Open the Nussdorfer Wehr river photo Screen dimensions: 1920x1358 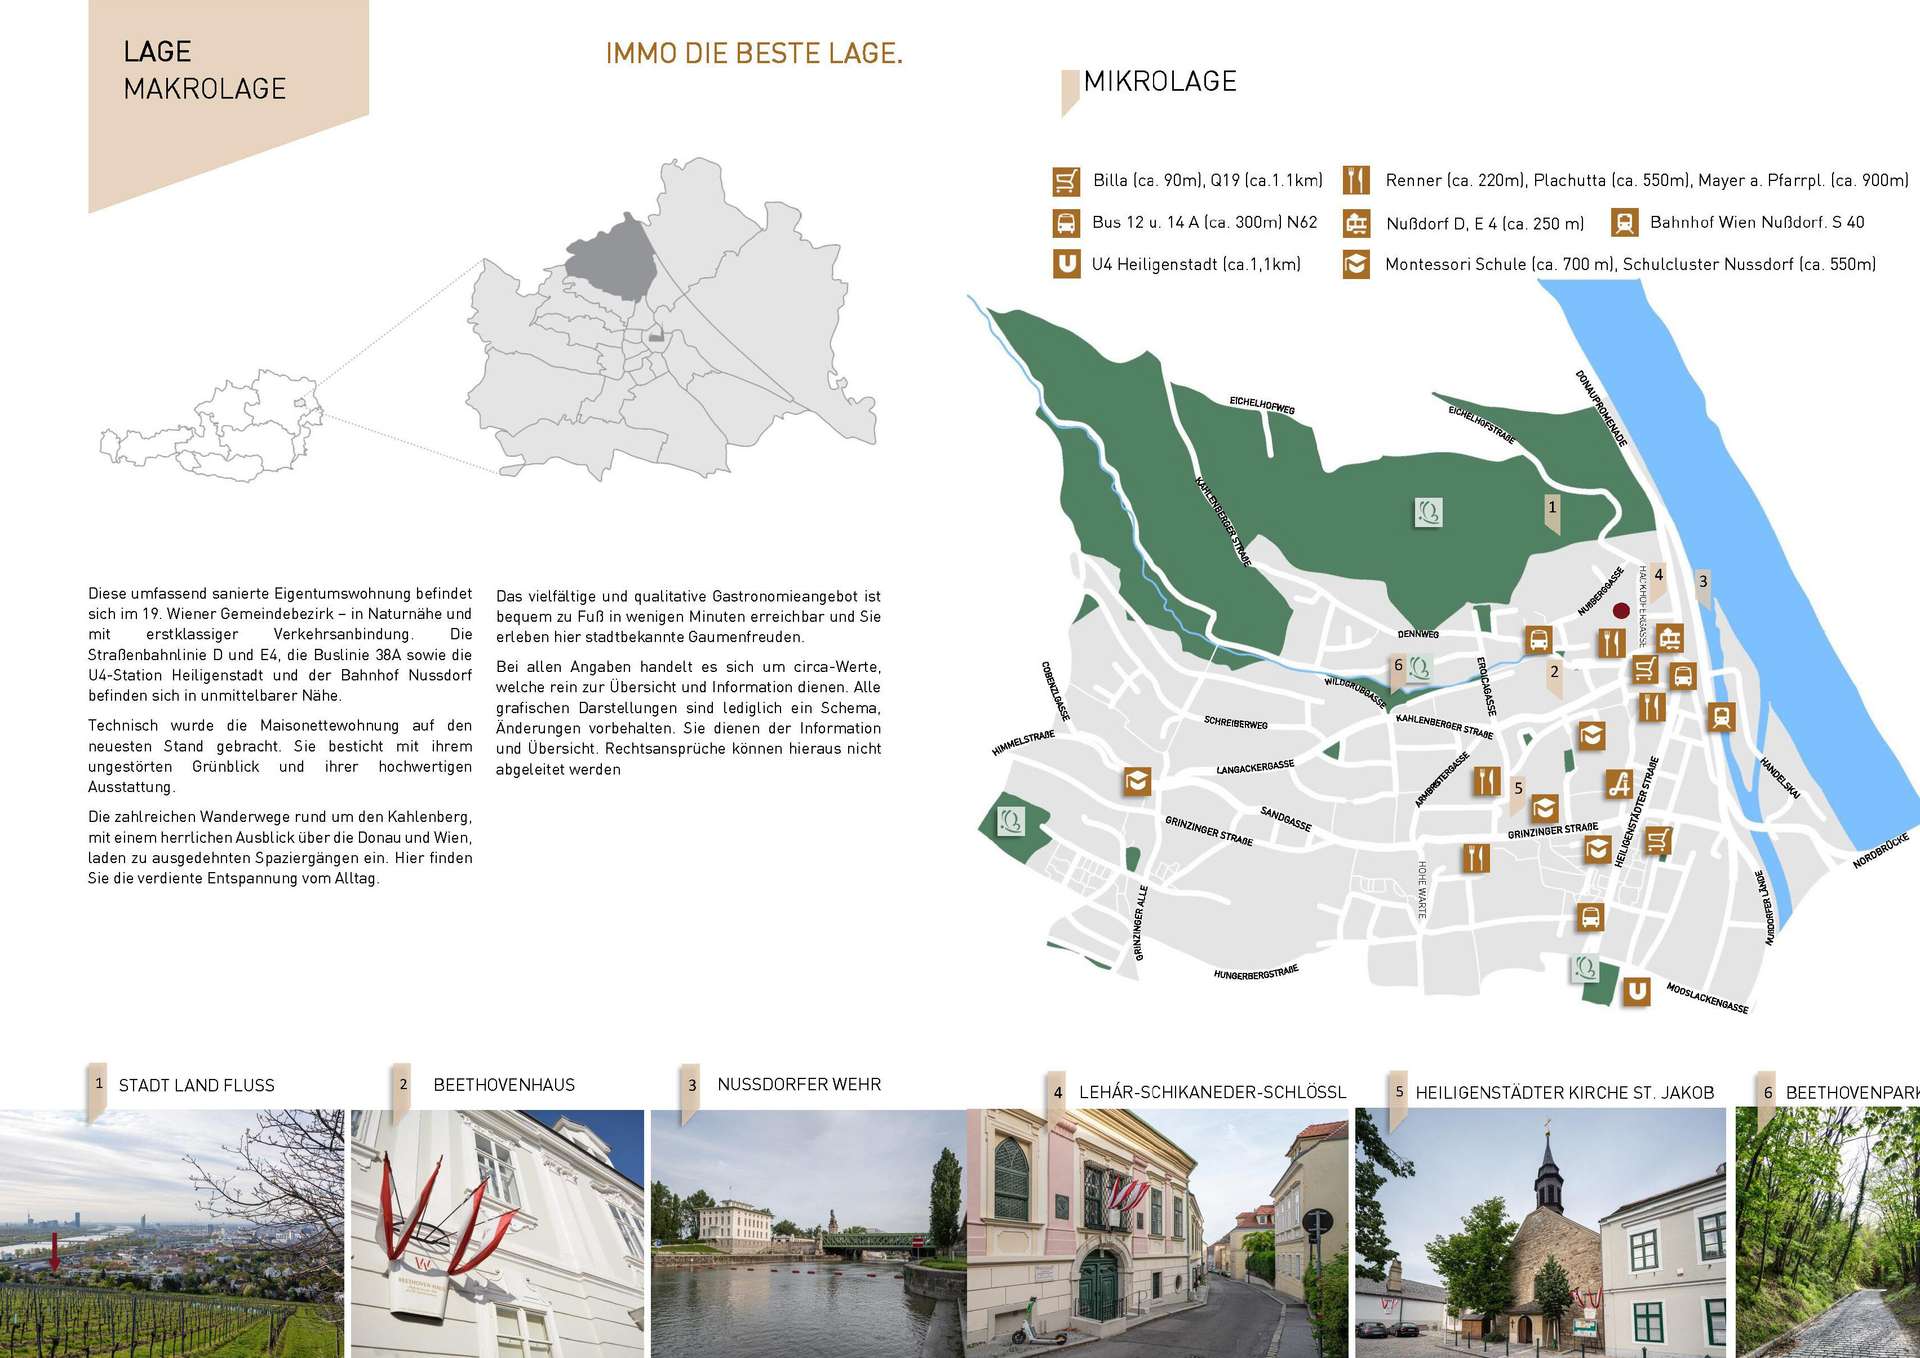[x=808, y=1232]
